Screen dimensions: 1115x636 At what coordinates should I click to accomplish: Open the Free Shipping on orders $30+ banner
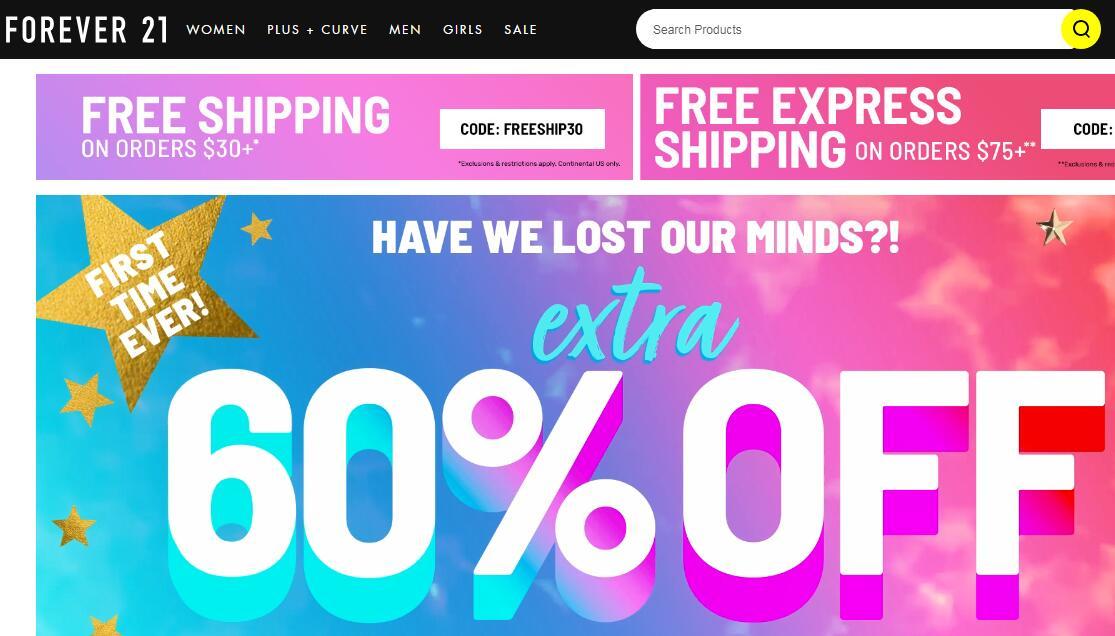pyautogui.click(x=334, y=127)
